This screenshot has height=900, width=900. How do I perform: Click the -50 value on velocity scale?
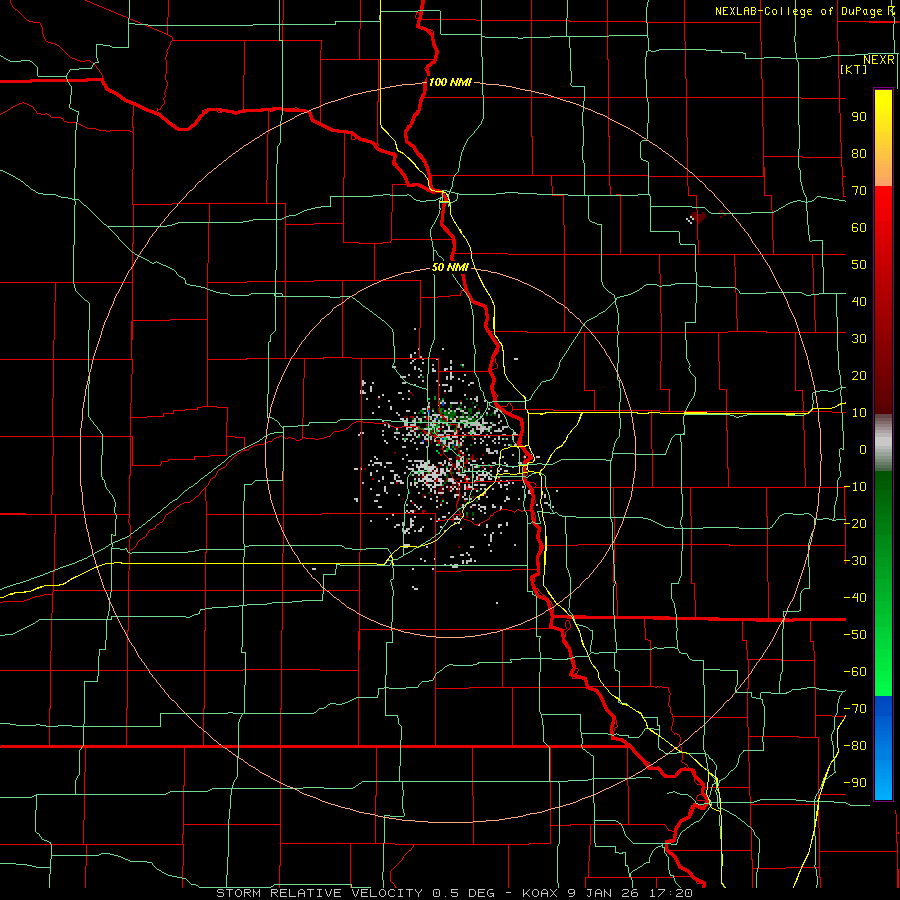[x=855, y=635]
